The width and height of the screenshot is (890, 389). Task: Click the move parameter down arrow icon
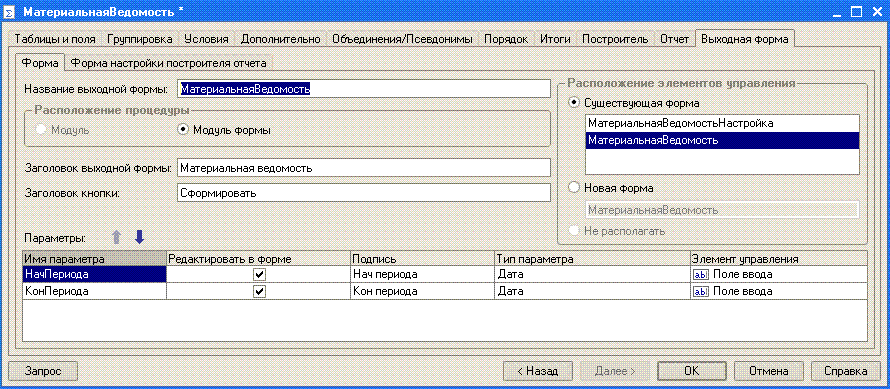(x=139, y=237)
